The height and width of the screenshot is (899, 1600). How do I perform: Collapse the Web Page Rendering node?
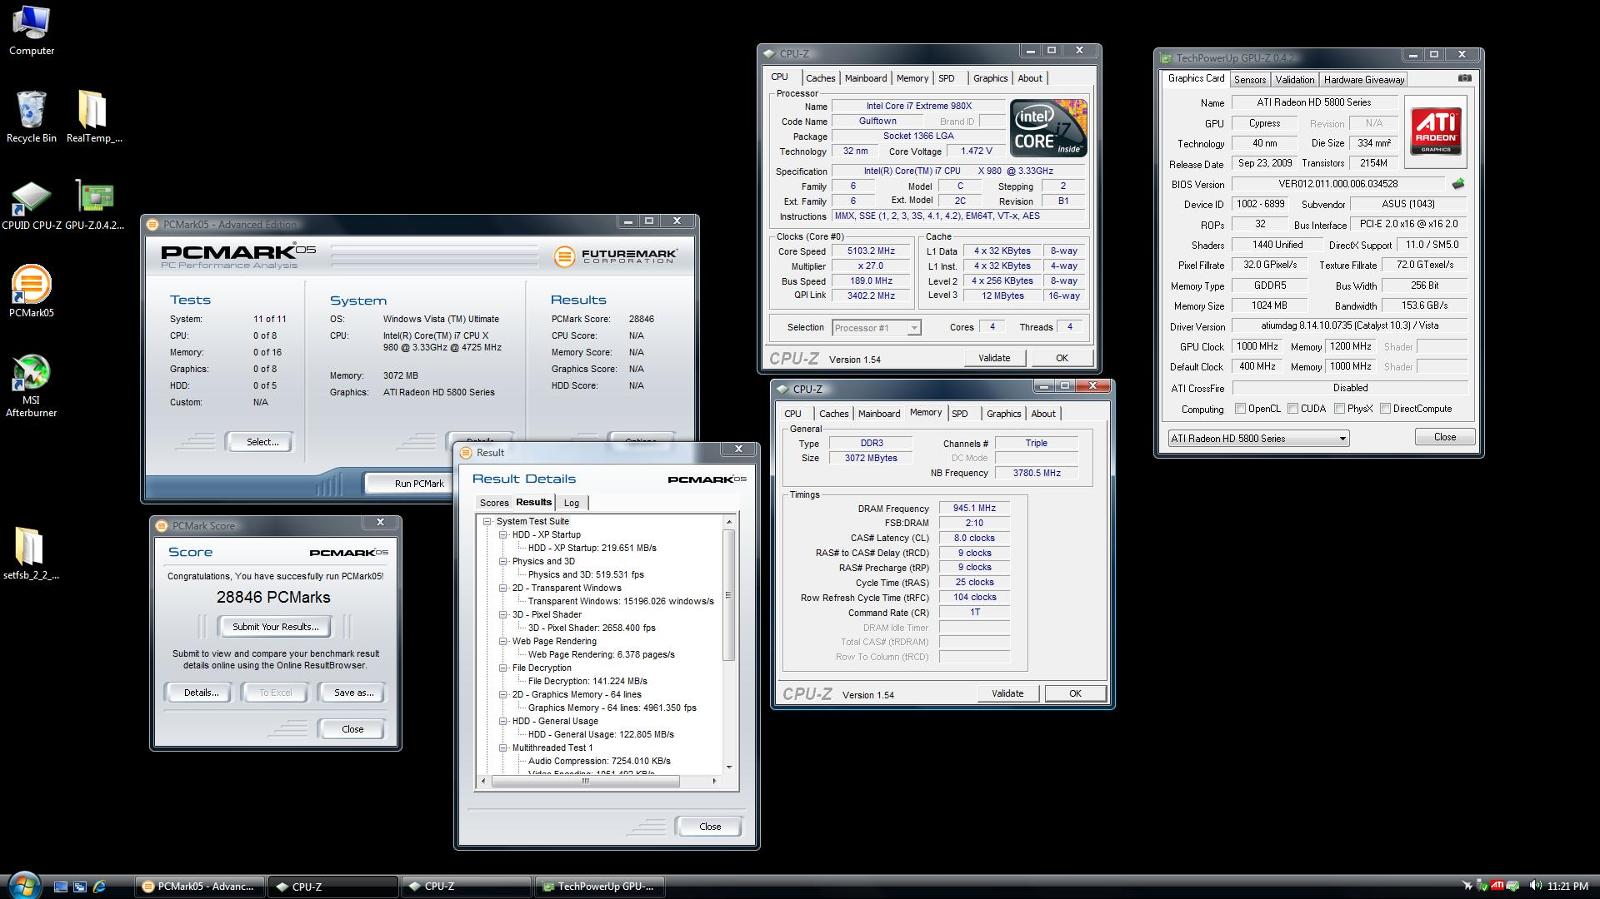point(503,641)
